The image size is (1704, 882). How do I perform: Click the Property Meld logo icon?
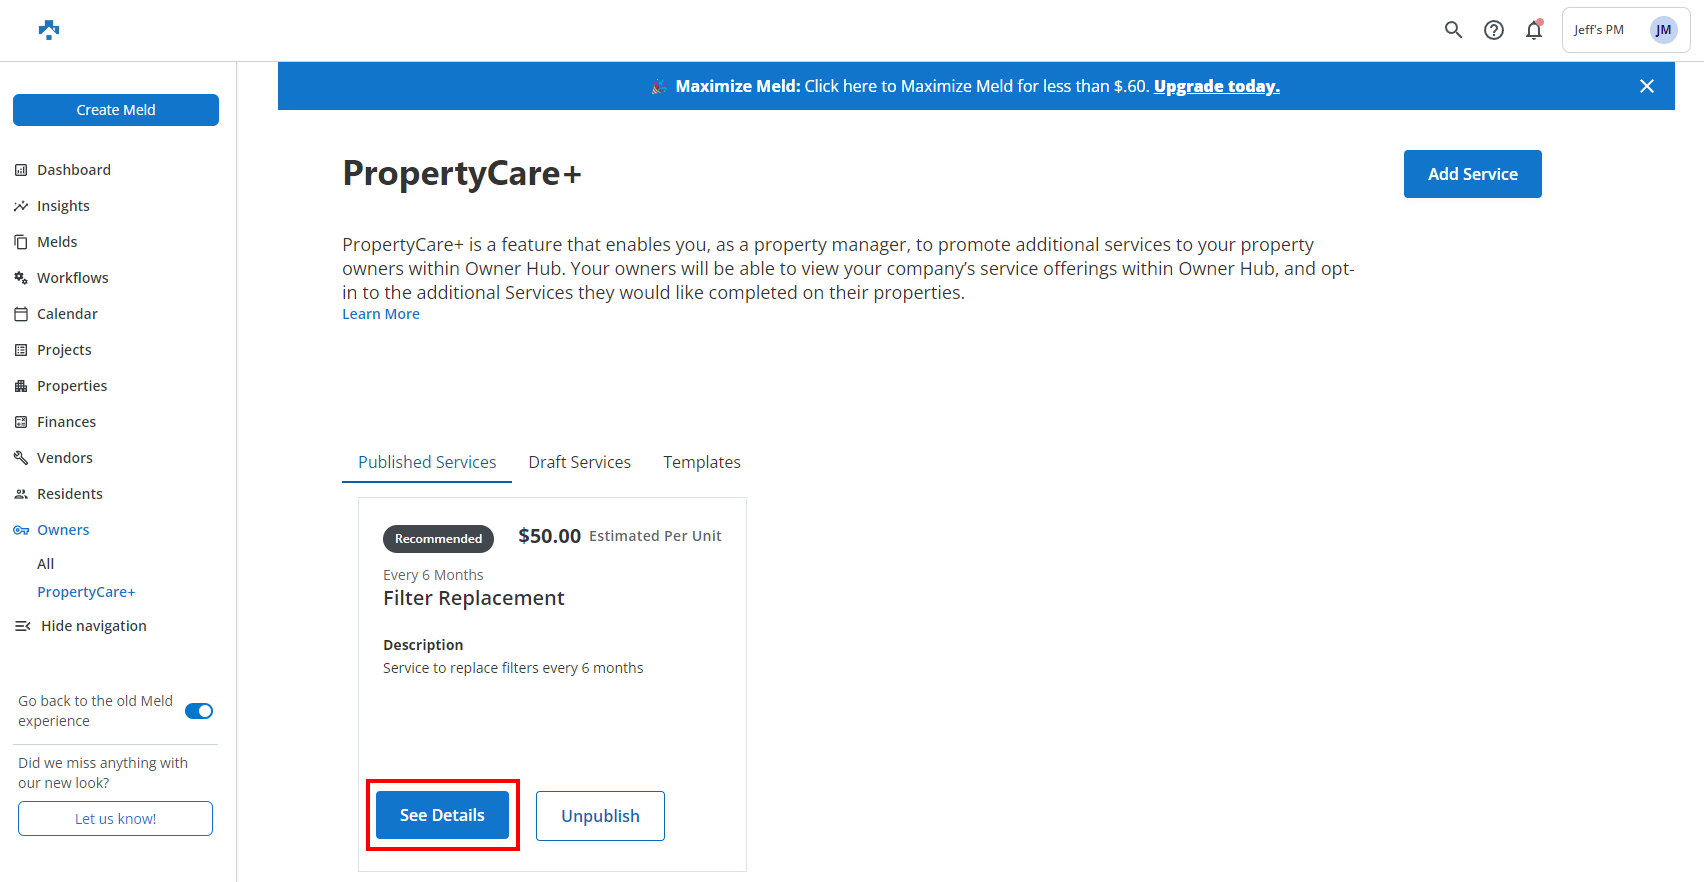[x=49, y=30]
